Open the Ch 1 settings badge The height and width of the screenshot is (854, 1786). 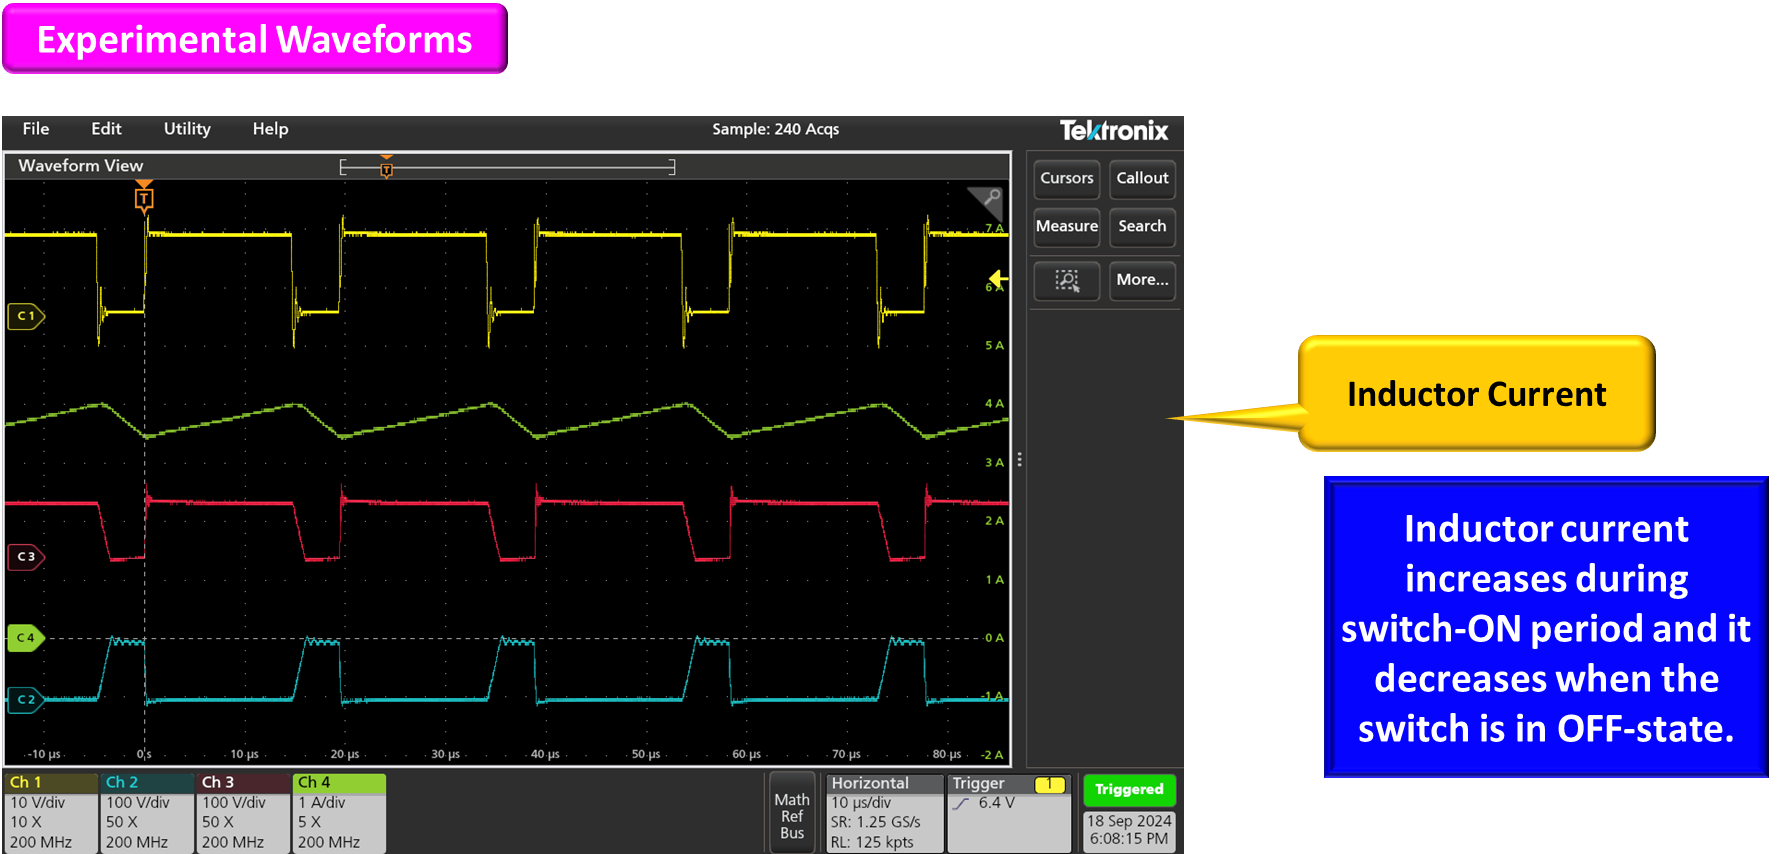point(50,813)
